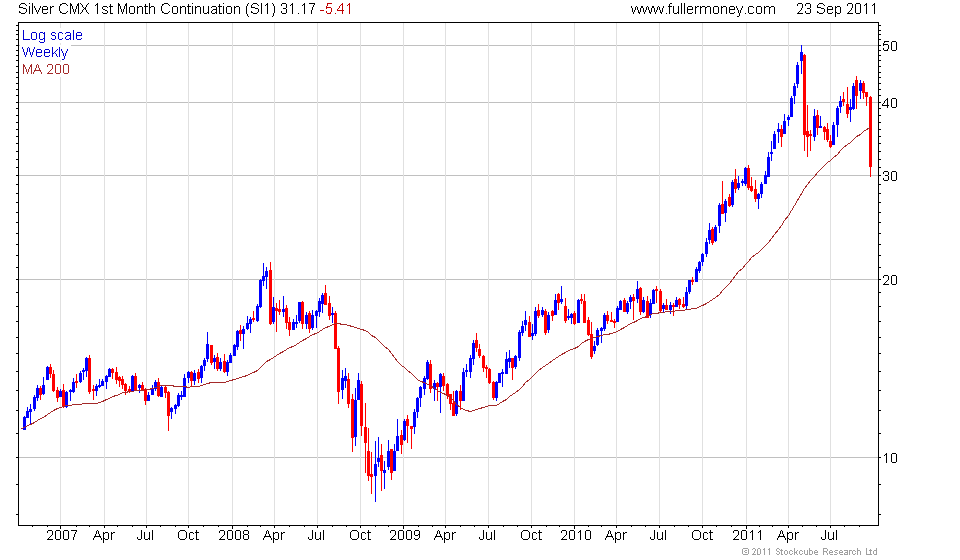Click the 'Weekly' interval label
Screen dimensions: 960x560
coord(45,52)
